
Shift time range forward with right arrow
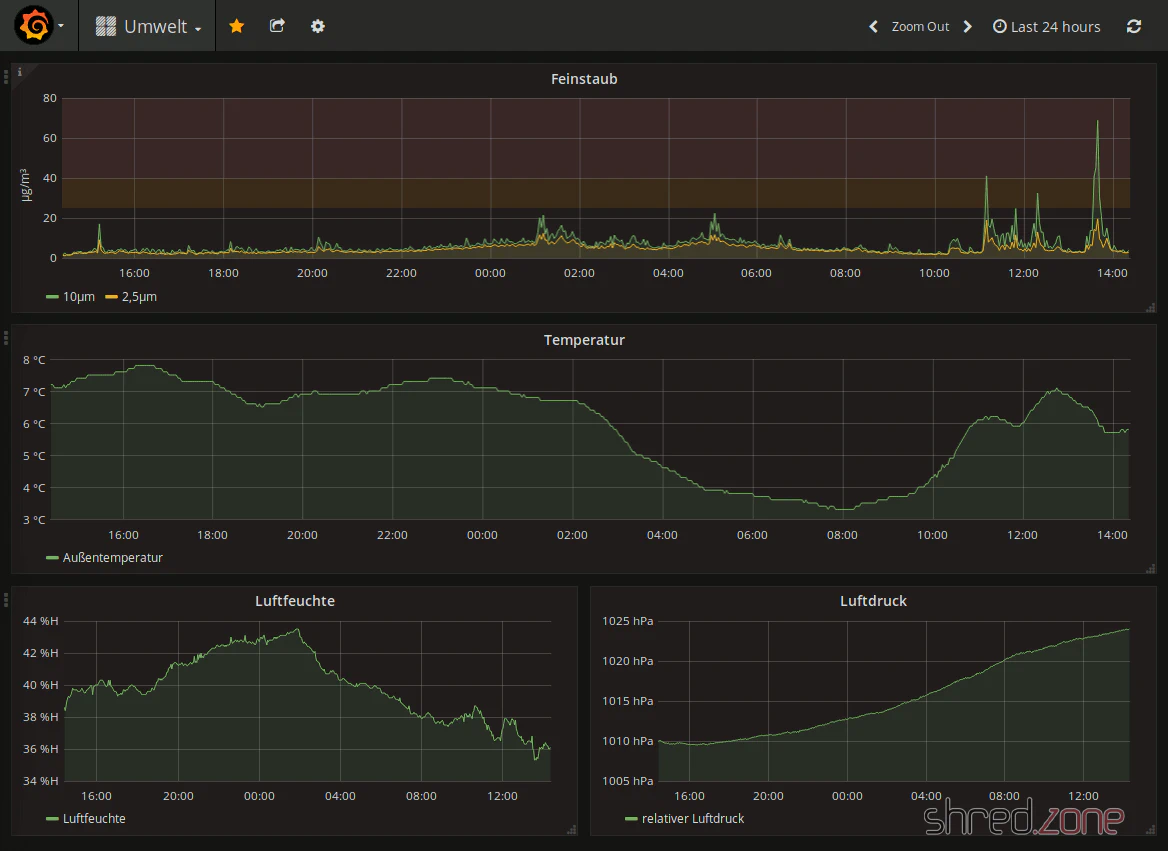pyautogui.click(x=967, y=27)
